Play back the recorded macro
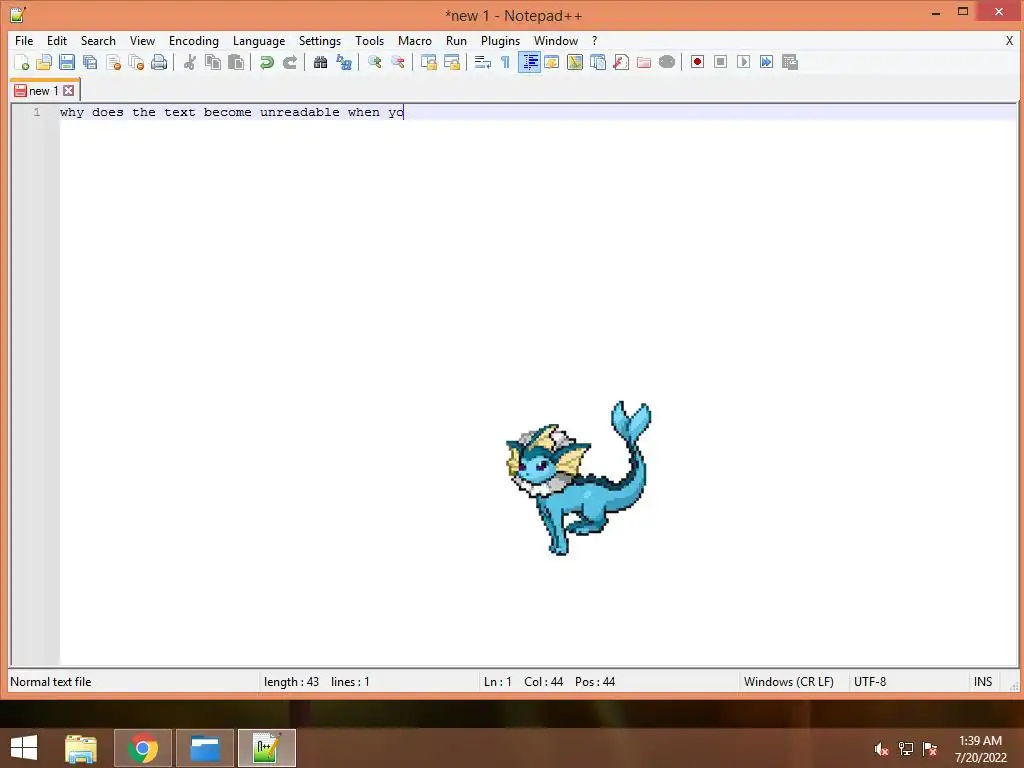Viewport: 1024px width, 768px height. pyautogui.click(x=743, y=62)
